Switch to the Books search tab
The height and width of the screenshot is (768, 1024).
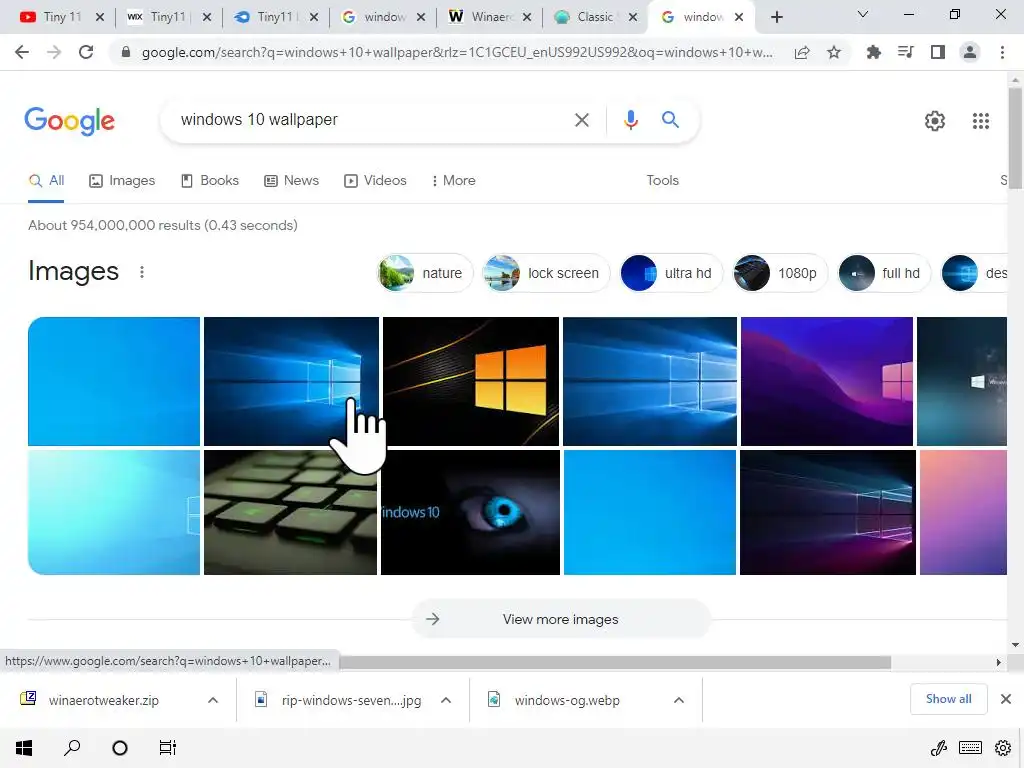pyautogui.click(x=210, y=180)
